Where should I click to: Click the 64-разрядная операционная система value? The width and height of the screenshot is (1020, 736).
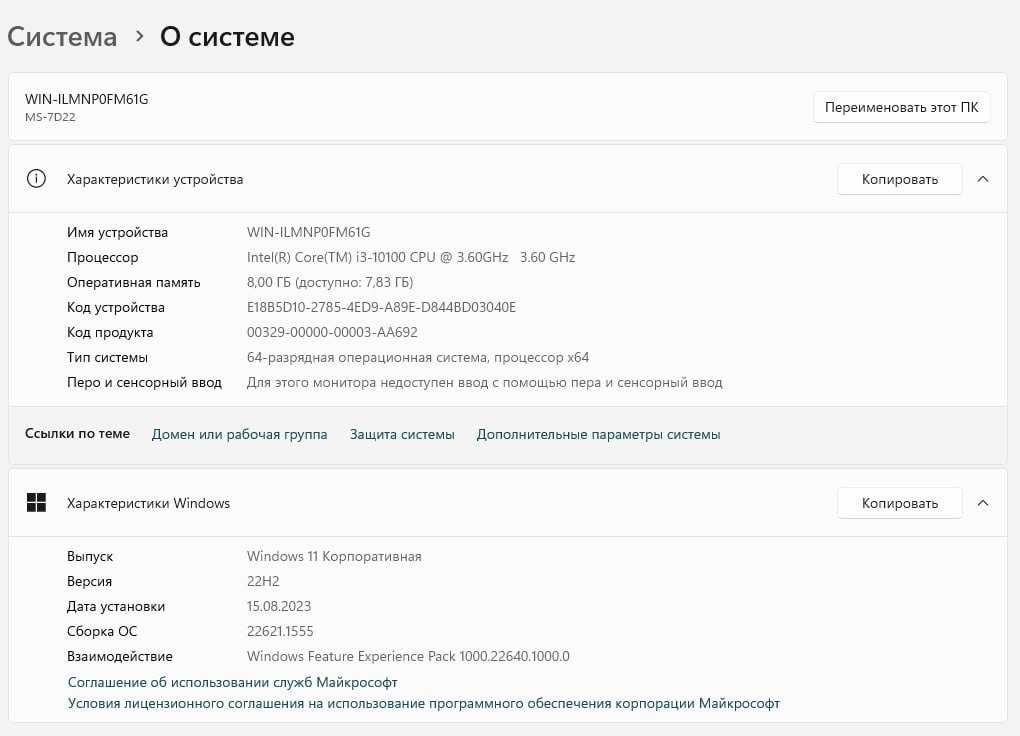(418, 357)
